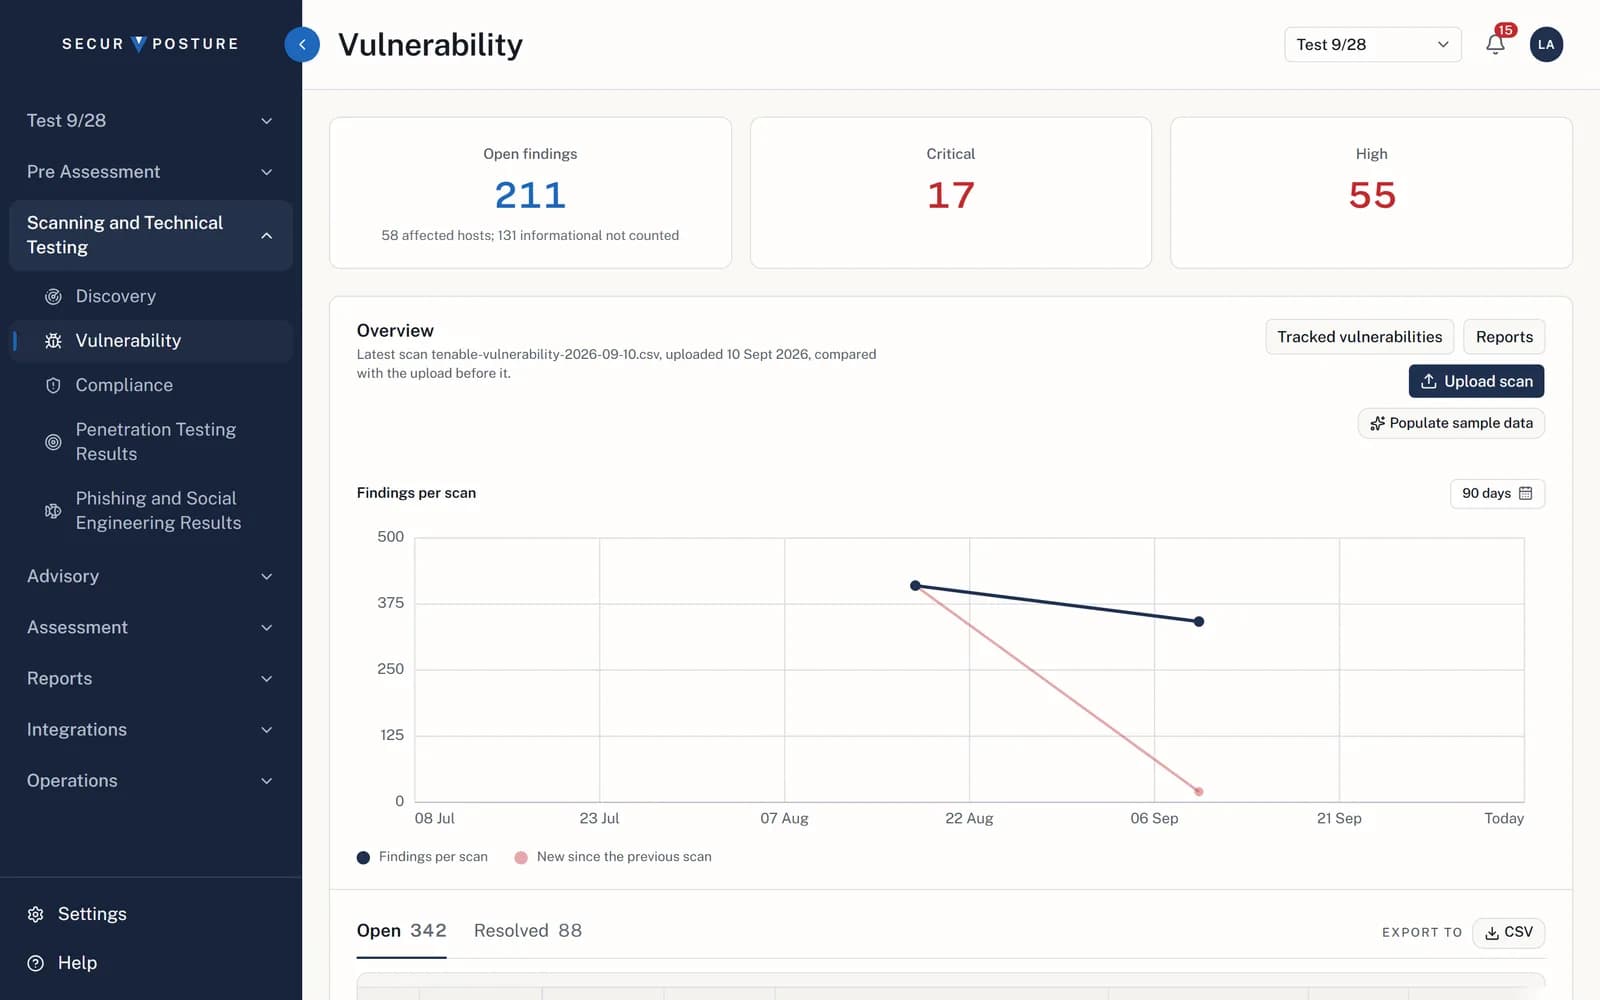The height and width of the screenshot is (1000, 1600).
Task: Click the Critical 17 card
Action: 951,193
